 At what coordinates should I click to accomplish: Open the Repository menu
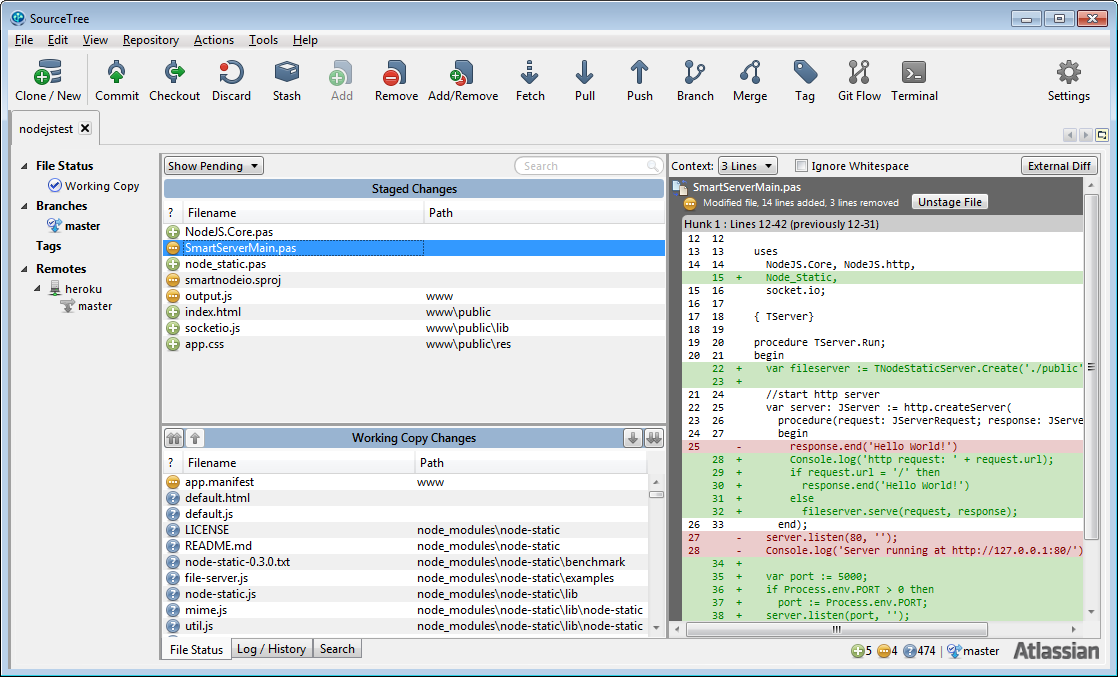click(150, 40)
